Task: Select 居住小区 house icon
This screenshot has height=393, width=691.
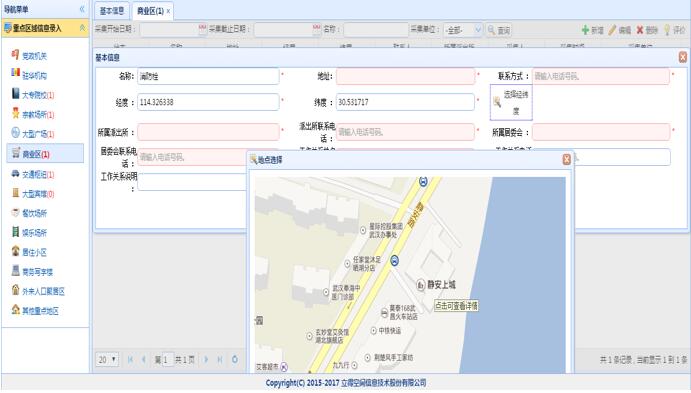Action: point(15,251)
